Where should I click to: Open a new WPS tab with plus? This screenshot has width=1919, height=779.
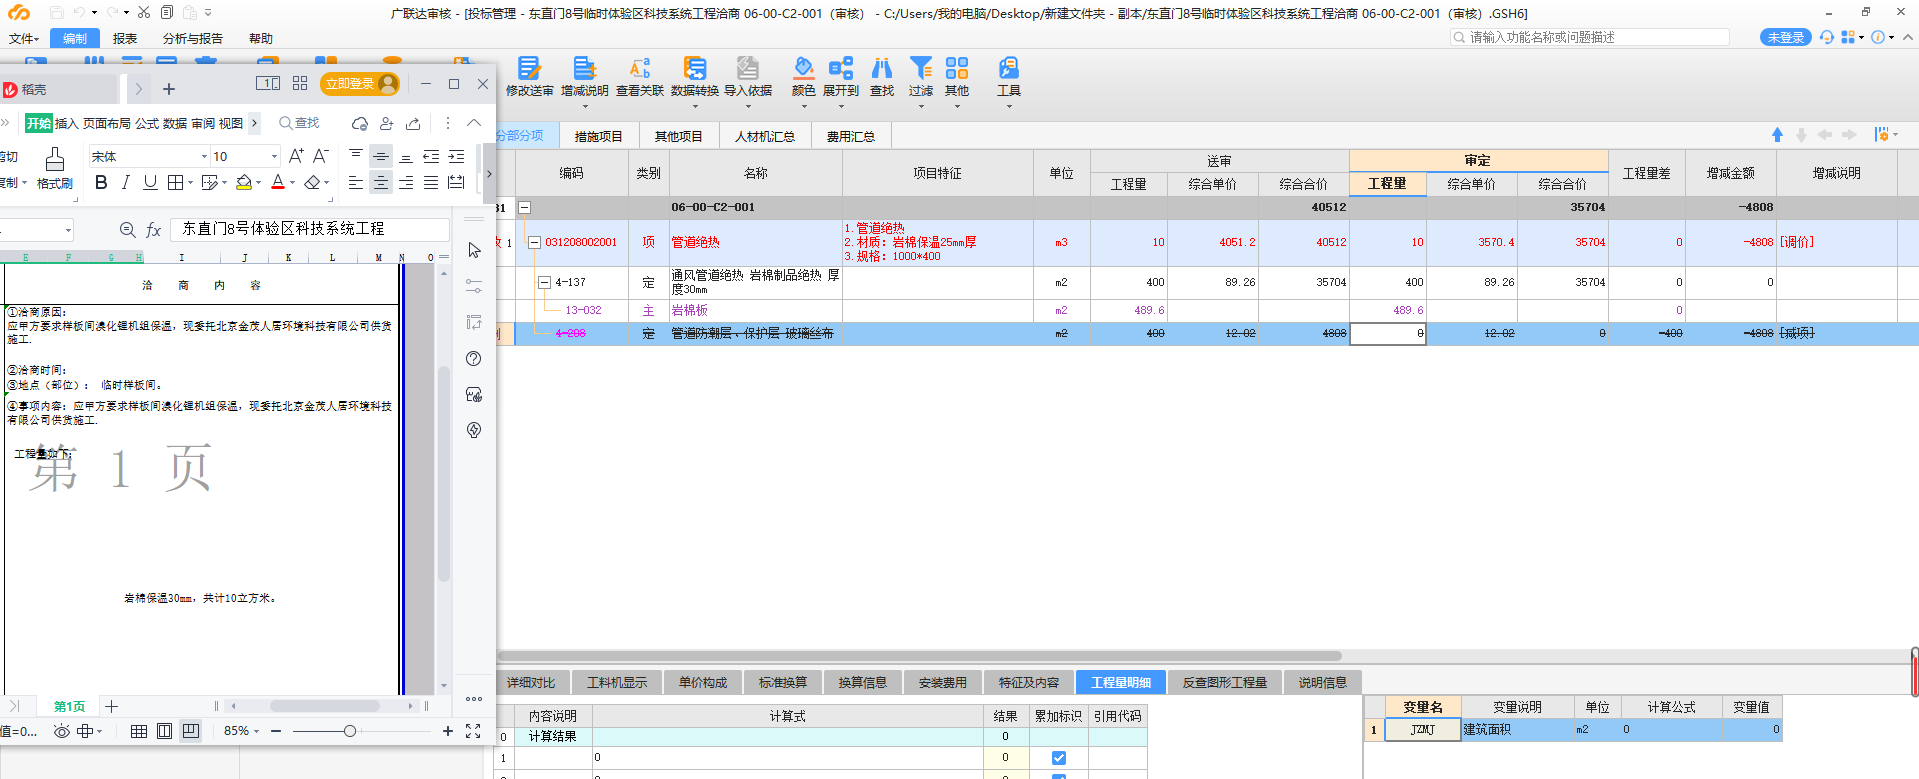(x=169, y=89)
